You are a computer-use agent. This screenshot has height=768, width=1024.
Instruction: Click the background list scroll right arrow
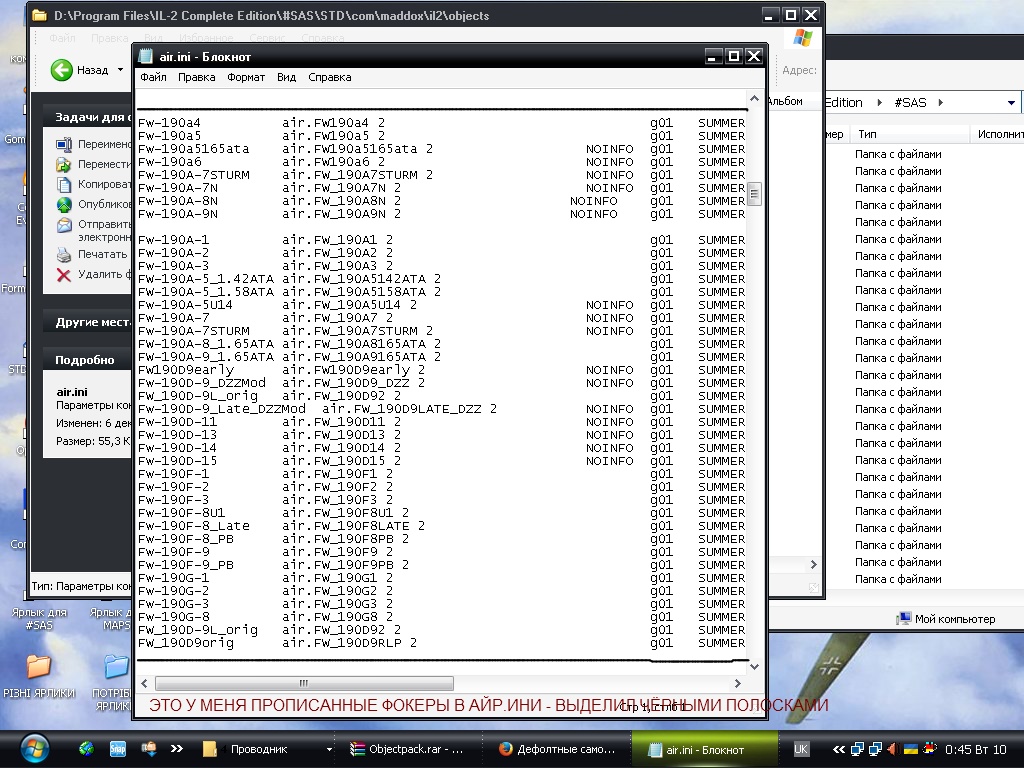pos(814,564)
